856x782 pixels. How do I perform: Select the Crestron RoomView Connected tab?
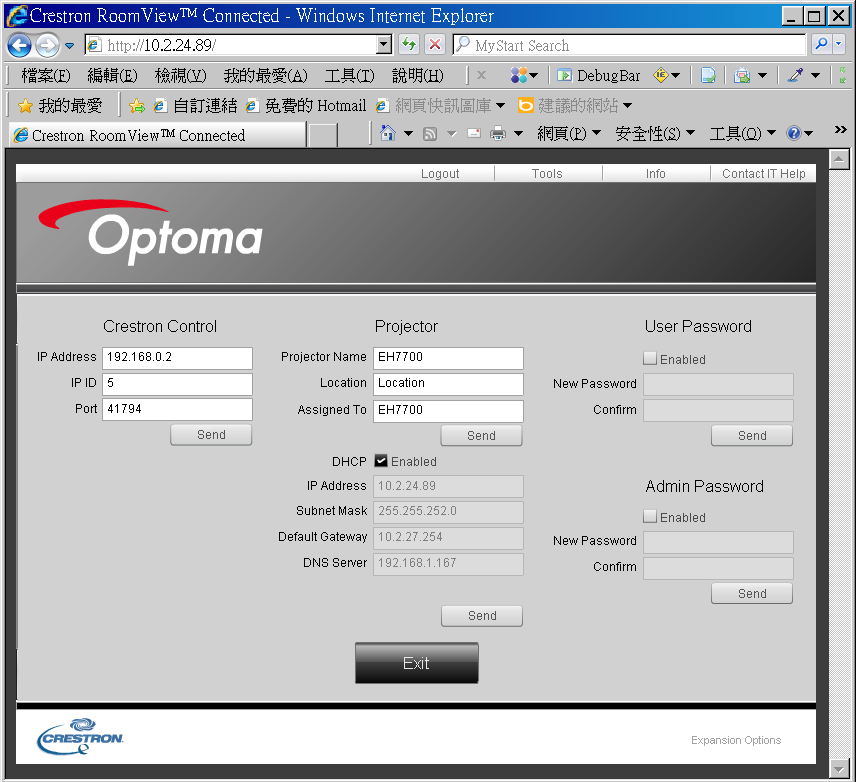click(x=157, y=135)
